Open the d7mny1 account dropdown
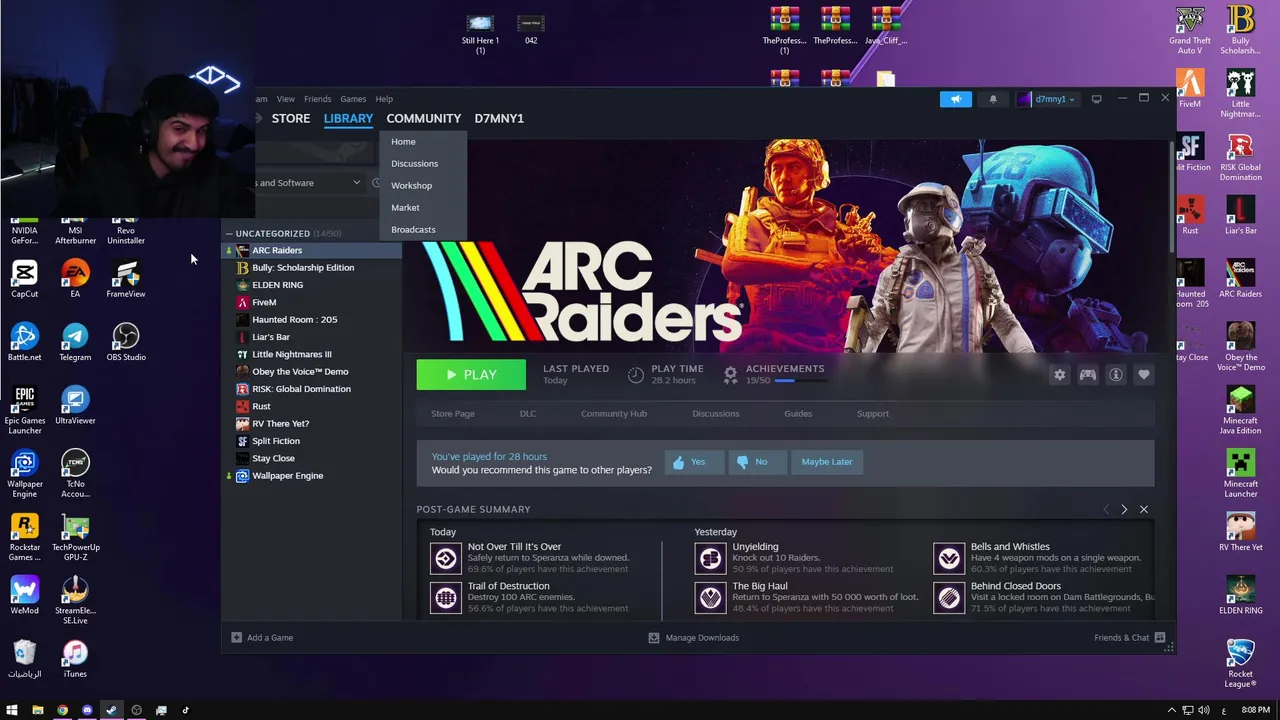 1048,99
